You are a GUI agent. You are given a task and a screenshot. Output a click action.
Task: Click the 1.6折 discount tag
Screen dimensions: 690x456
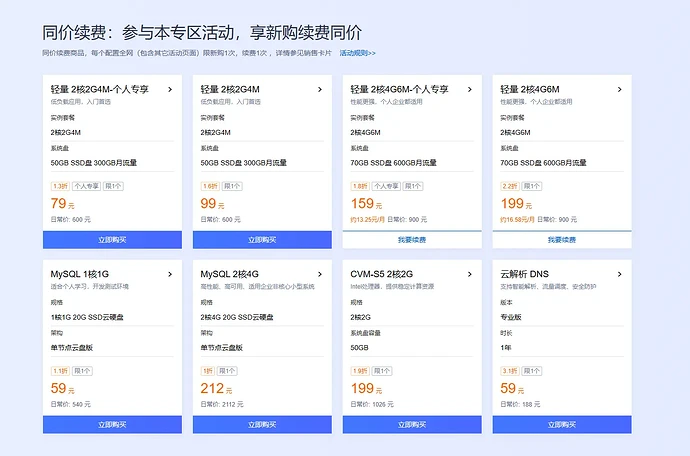[210, 186]
